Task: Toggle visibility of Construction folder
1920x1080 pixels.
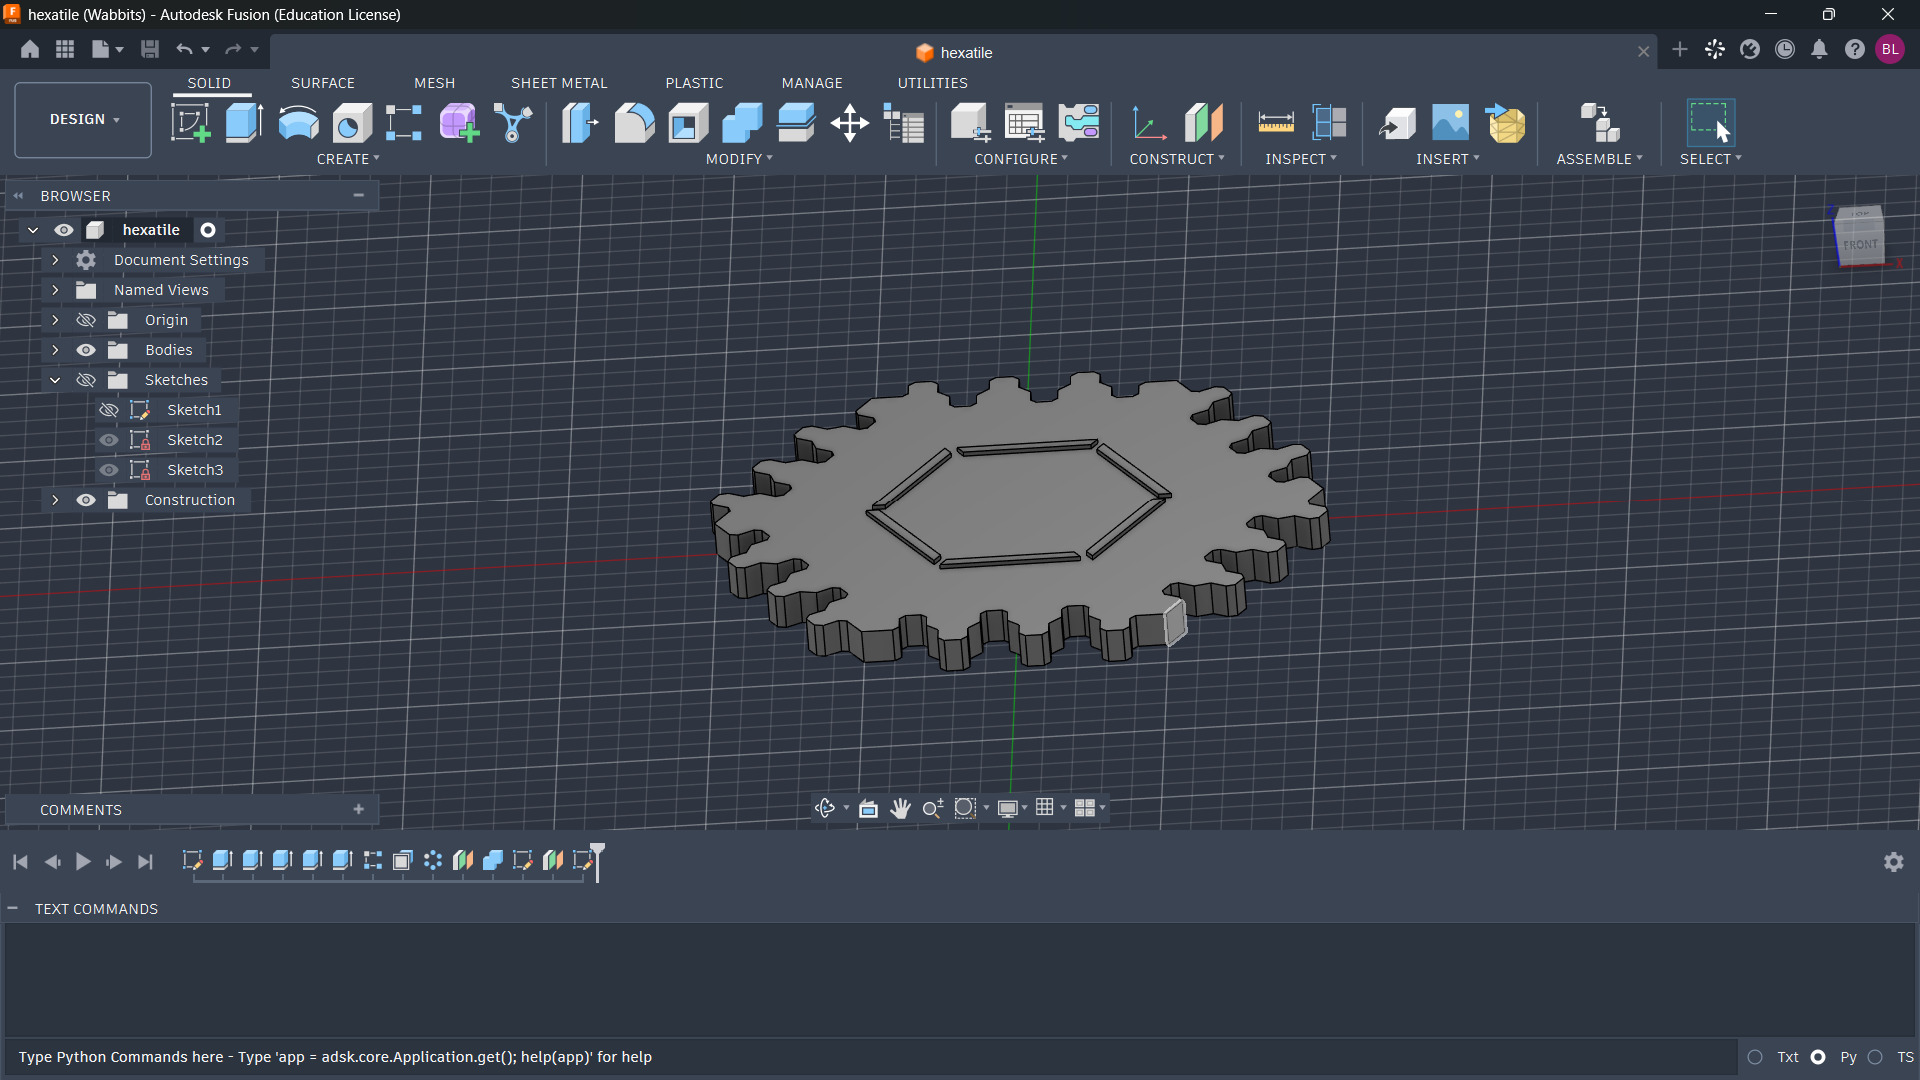Action: click(x=86, y=500)
